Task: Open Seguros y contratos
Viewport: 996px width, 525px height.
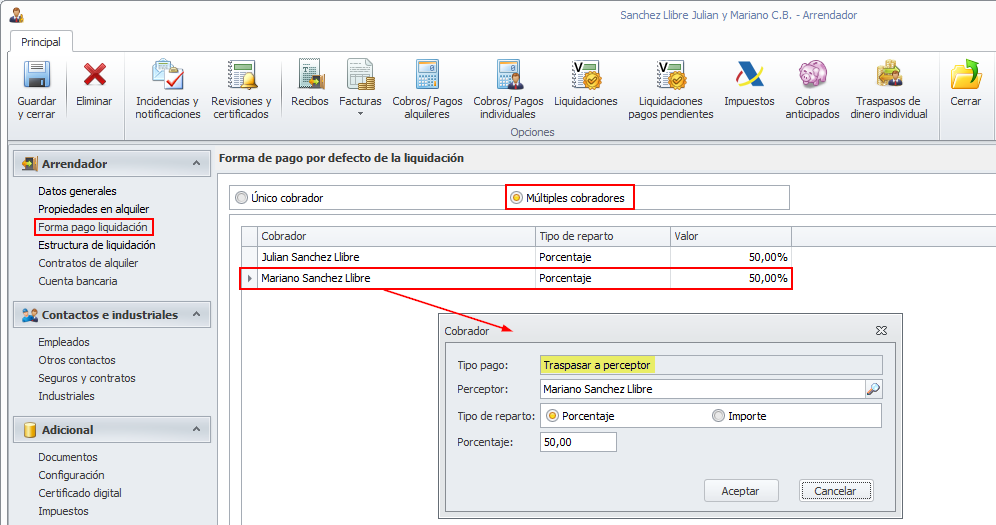Action: (x=87, y=378)
